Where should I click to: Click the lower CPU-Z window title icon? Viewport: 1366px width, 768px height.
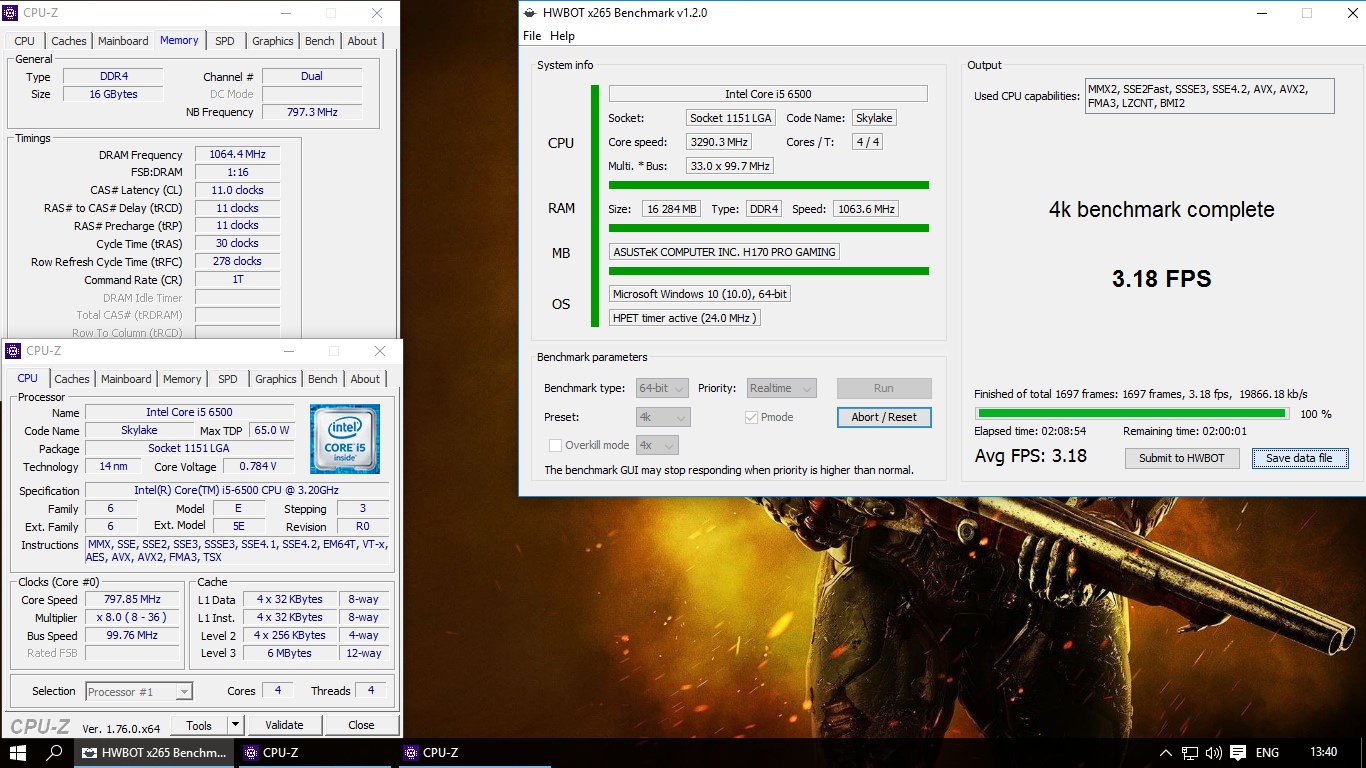(13, 351)
